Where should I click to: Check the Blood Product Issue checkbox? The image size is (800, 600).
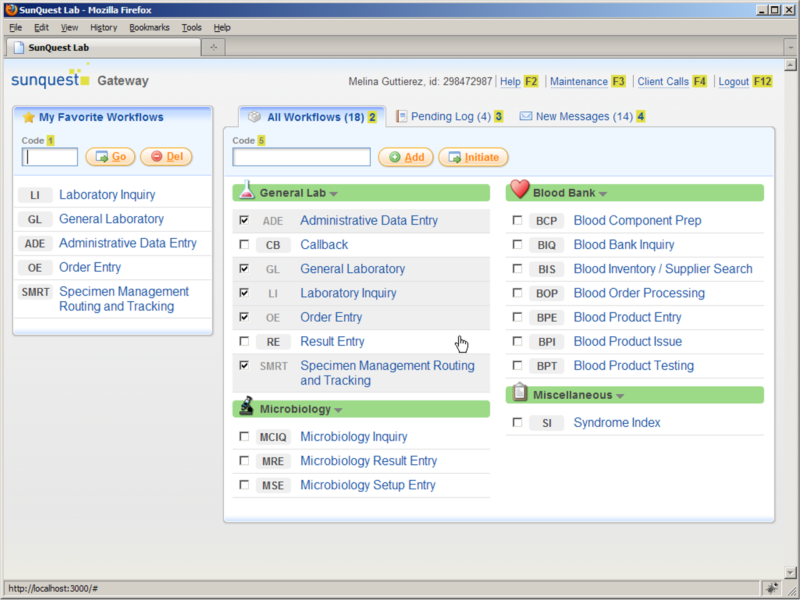click(x=517, y=341)
